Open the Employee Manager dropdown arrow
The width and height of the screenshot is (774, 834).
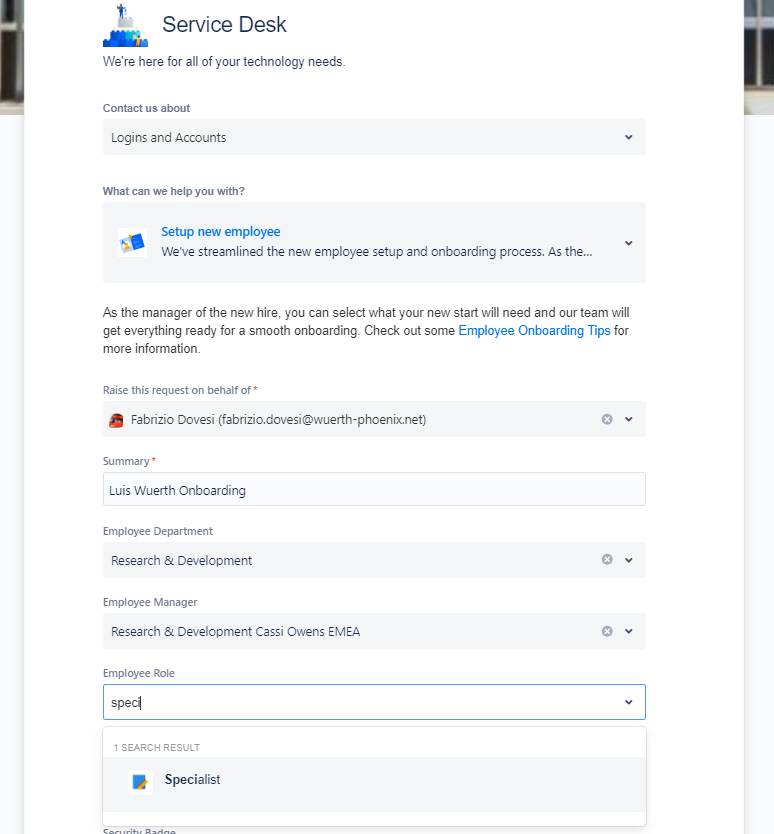tap(629, 631)
